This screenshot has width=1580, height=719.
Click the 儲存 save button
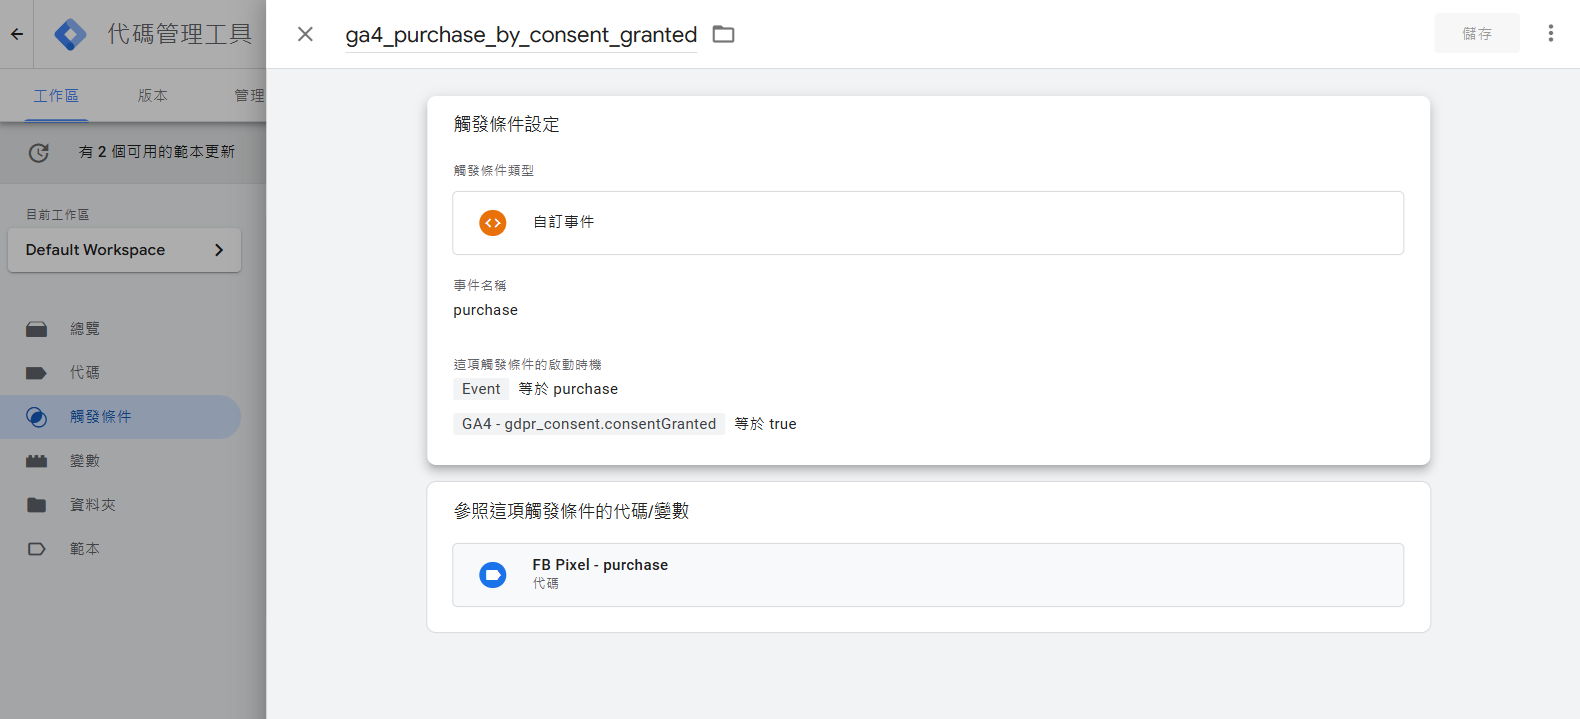tap(1477, 33)
